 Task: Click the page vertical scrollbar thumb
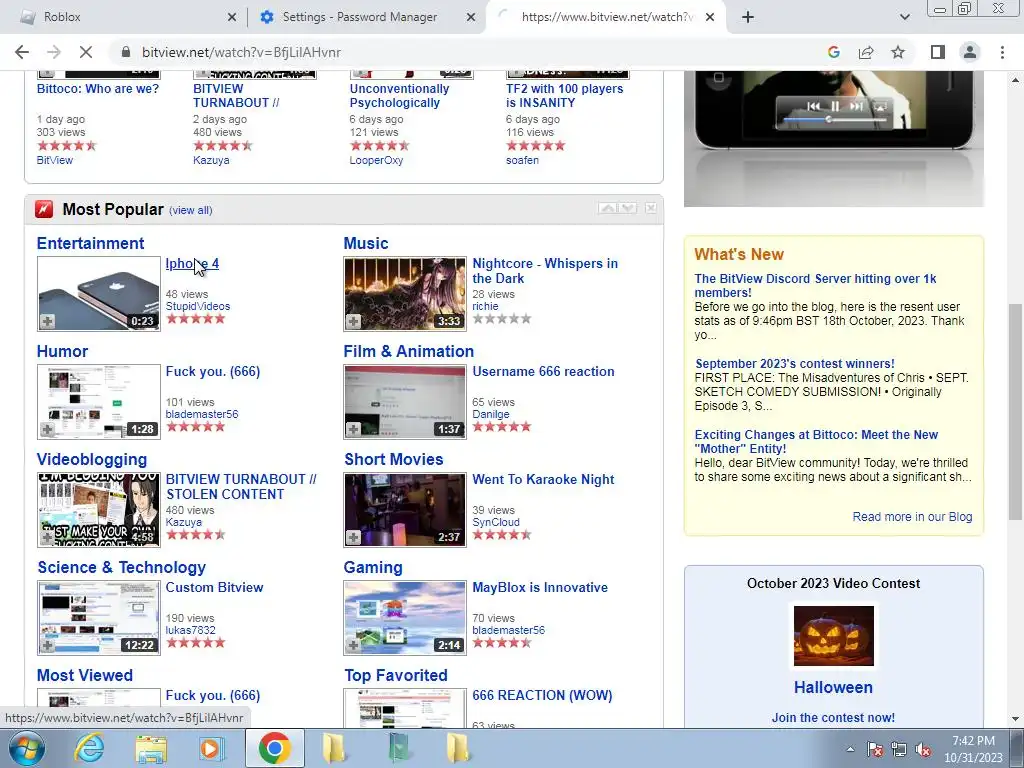click(1016, 411)
